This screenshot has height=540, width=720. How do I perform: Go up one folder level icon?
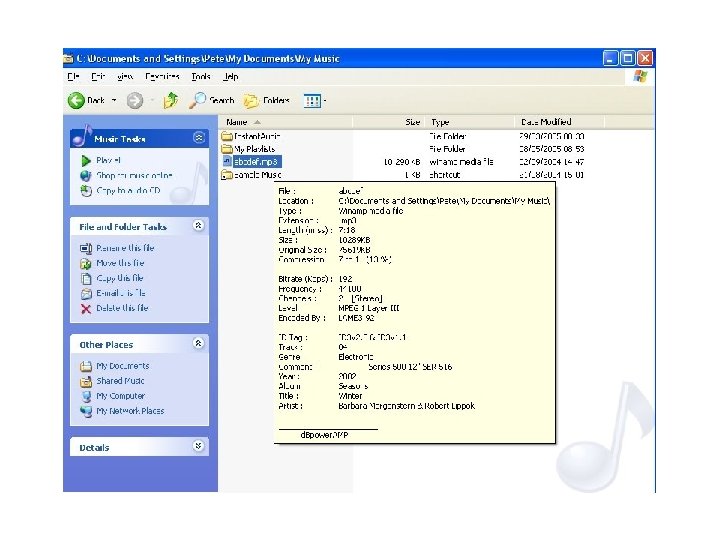click(x=170, y=100)
